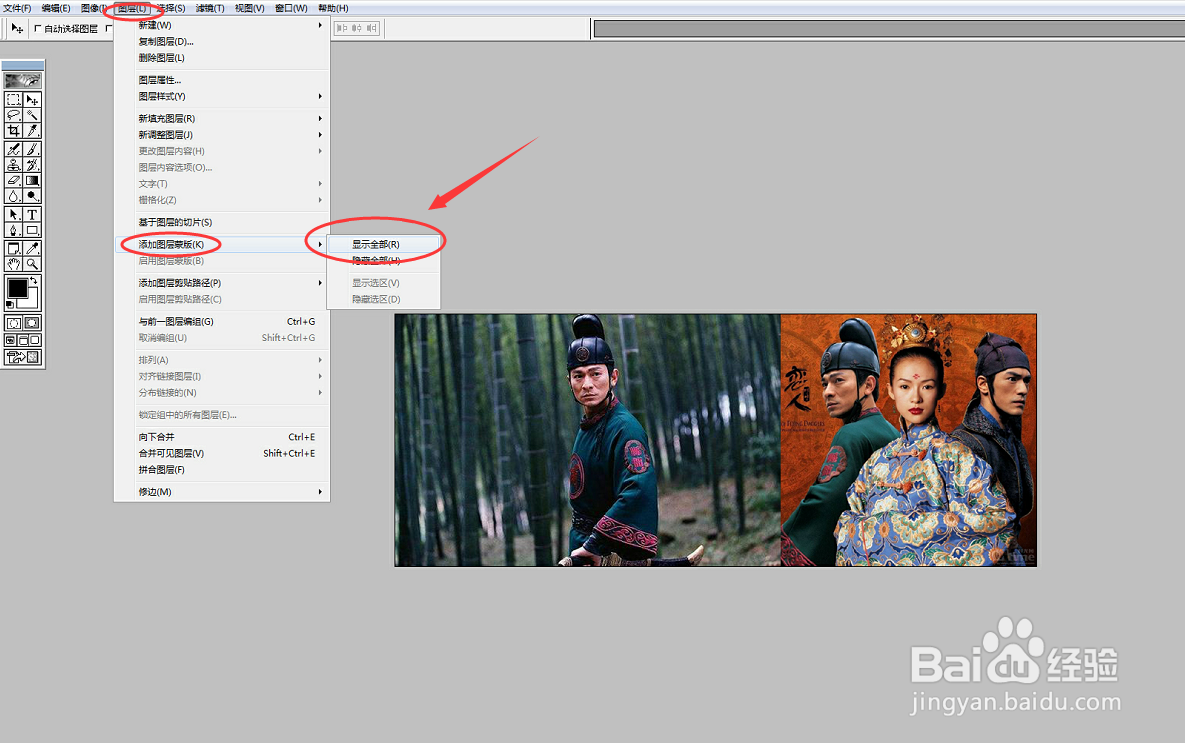Expand 排列(A) submenu
The height and width of the screenshot is (743, 1185).
(221, 360)
